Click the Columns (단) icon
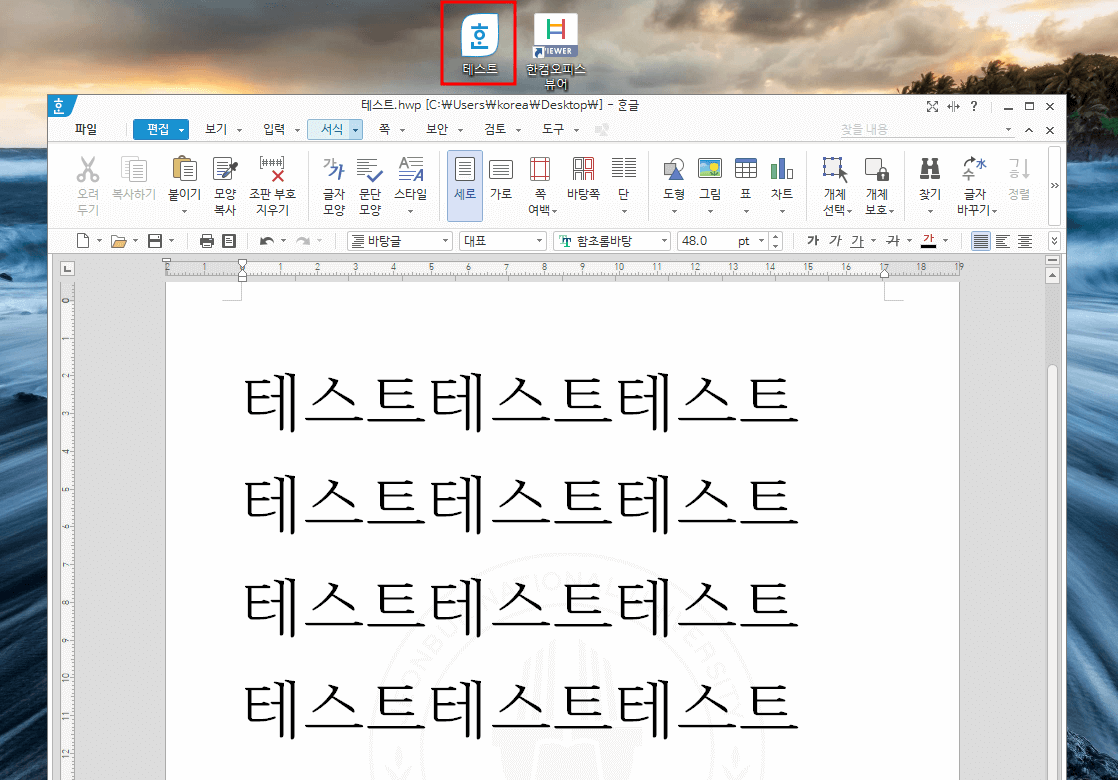This screenshot has height=780, width=1118. 624,170
